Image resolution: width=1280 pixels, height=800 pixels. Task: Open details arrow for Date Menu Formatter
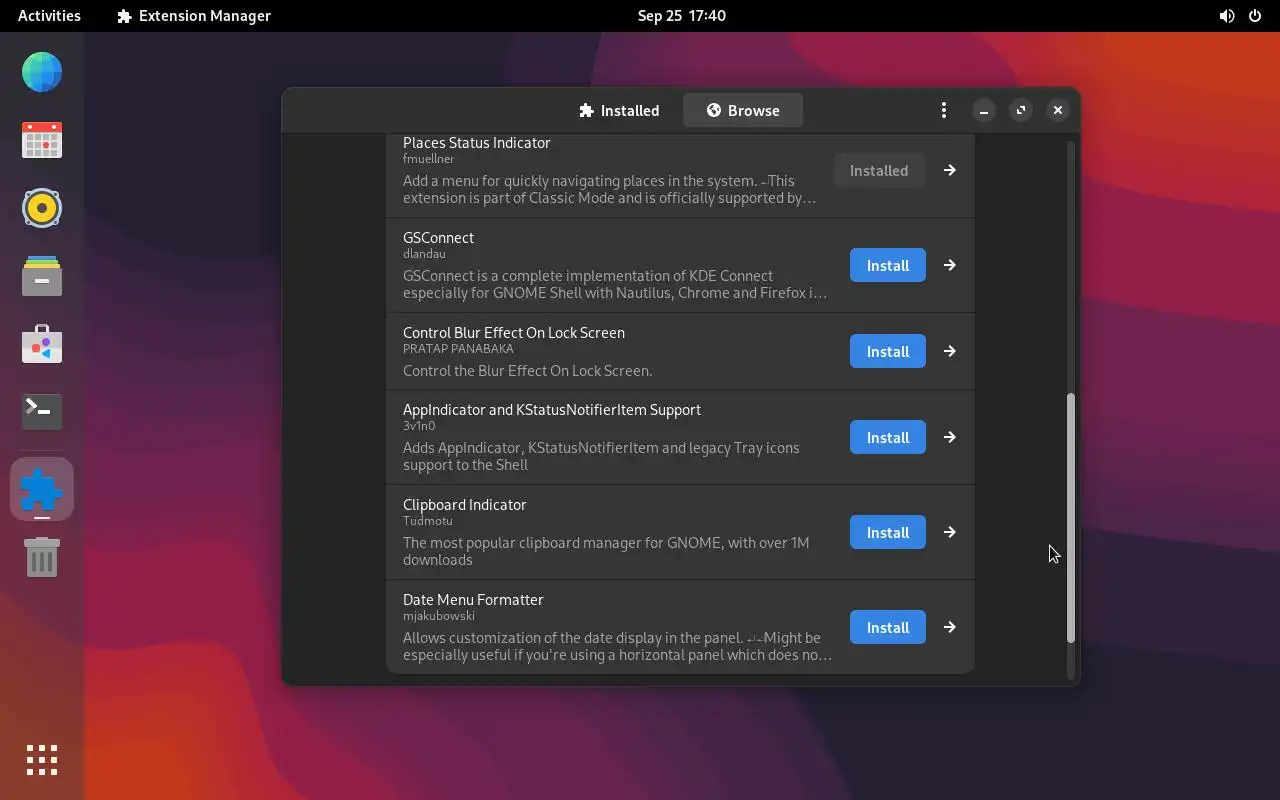tap(950, 627)
